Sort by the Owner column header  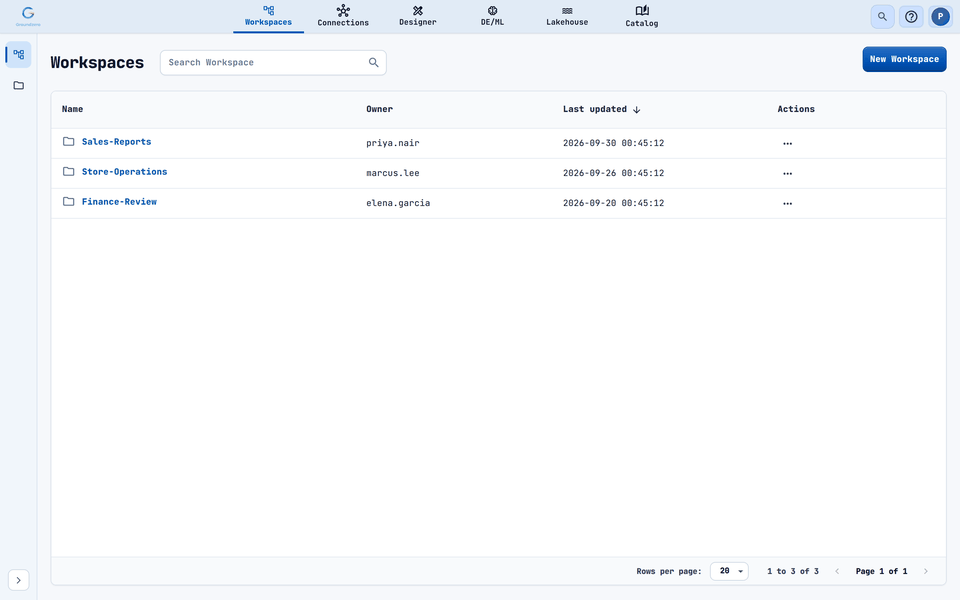(x=380, y=109)
